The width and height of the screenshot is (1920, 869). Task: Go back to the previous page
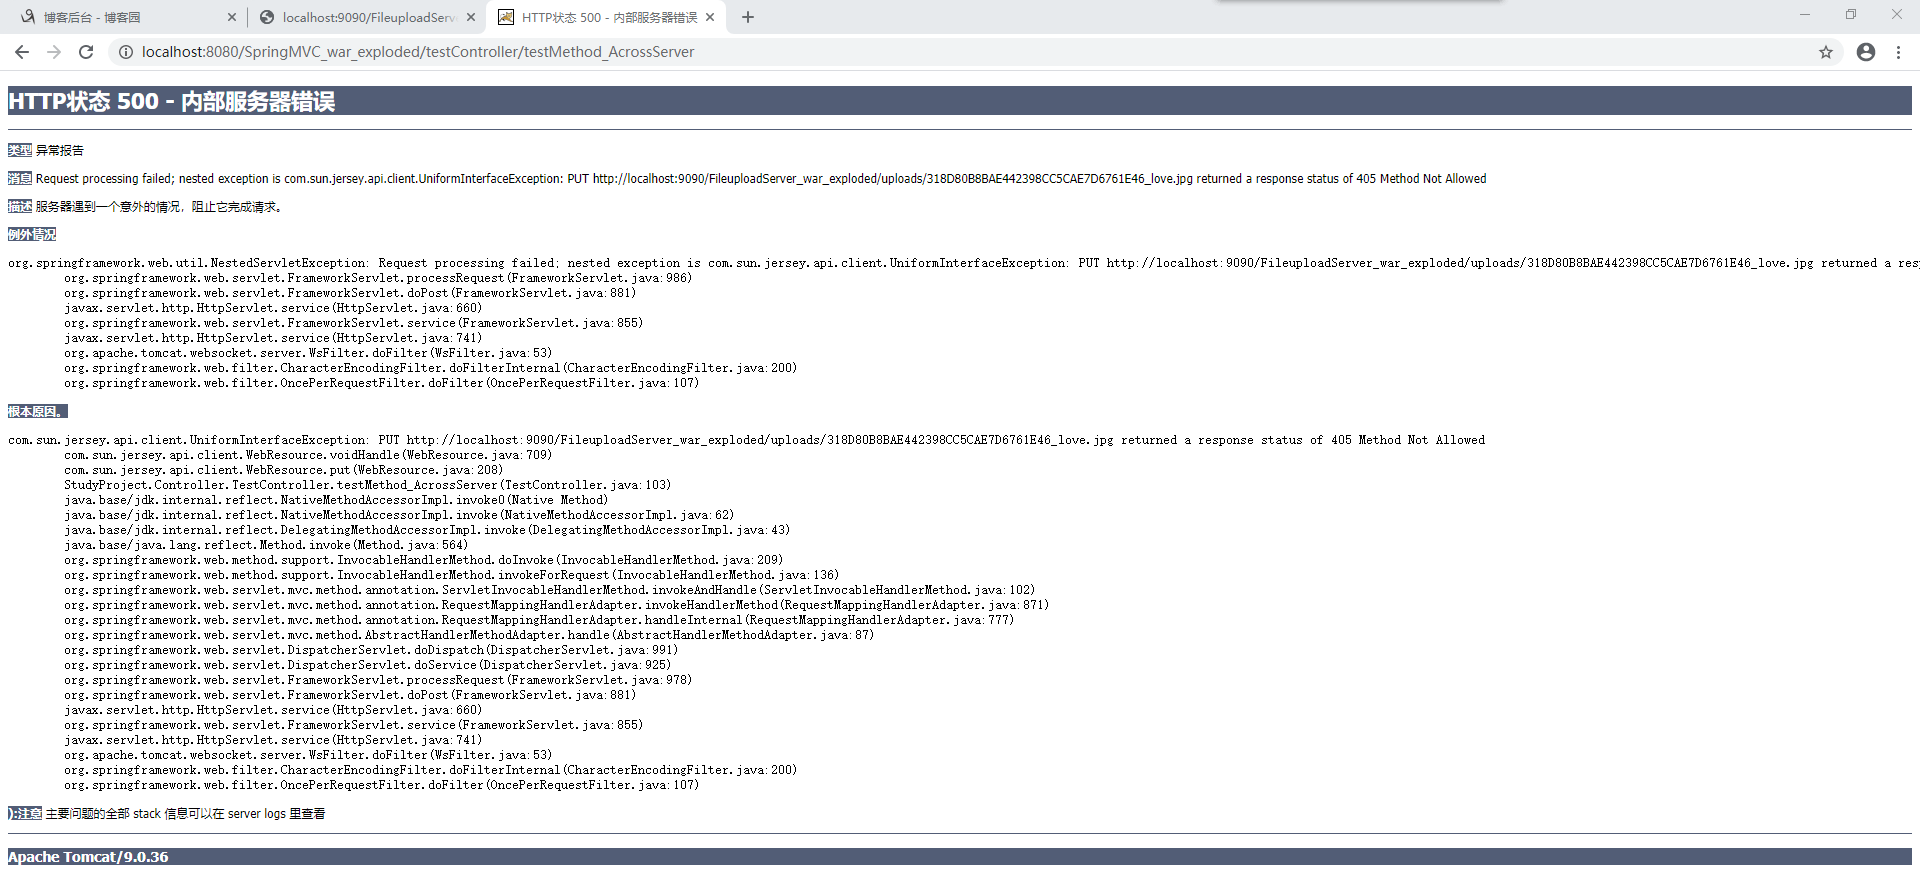(22, 52)
